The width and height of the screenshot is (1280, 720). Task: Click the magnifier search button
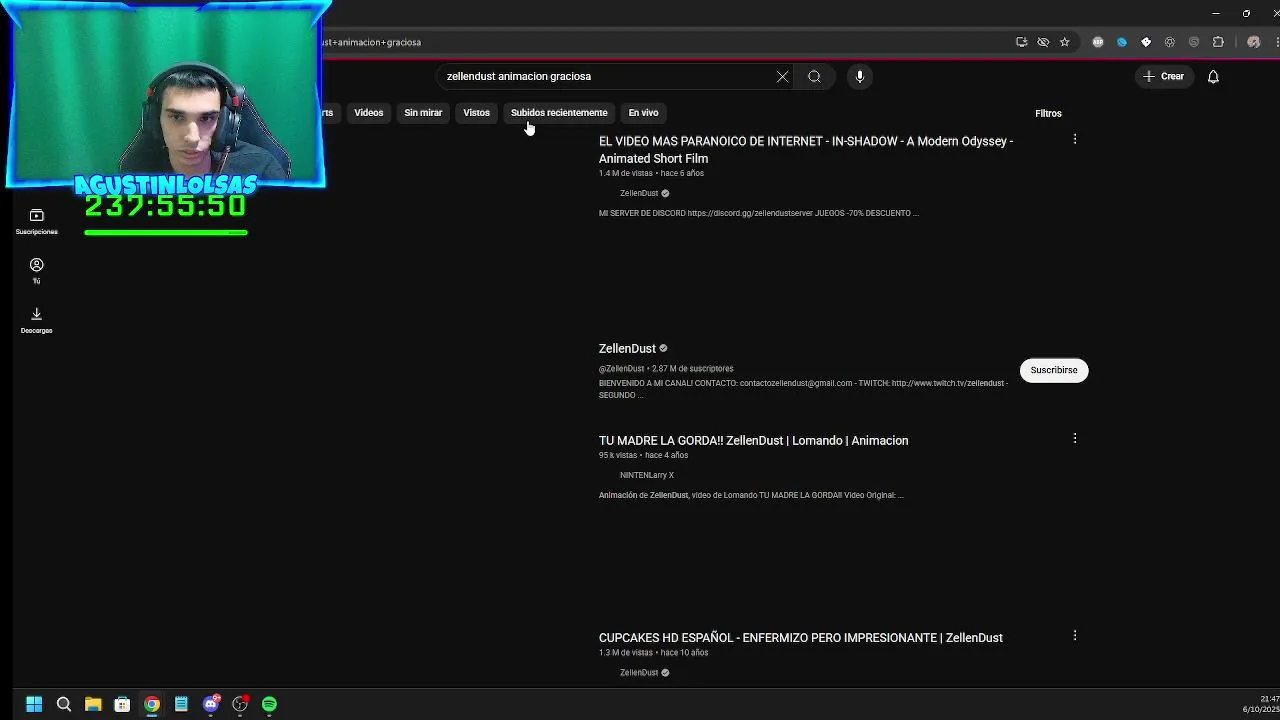click(814, 76)
